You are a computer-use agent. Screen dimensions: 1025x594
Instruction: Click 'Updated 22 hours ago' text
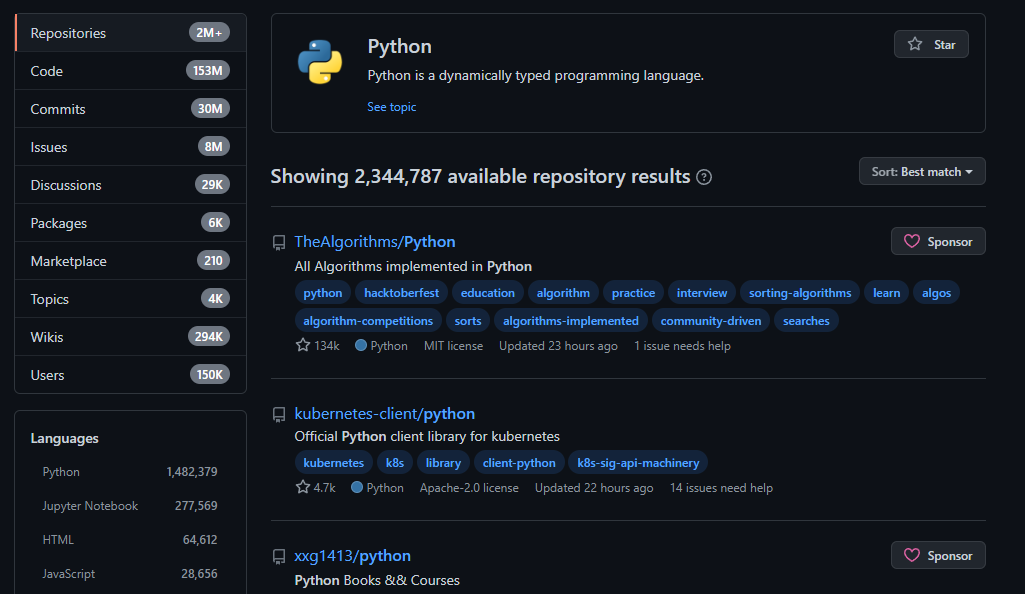594,487
